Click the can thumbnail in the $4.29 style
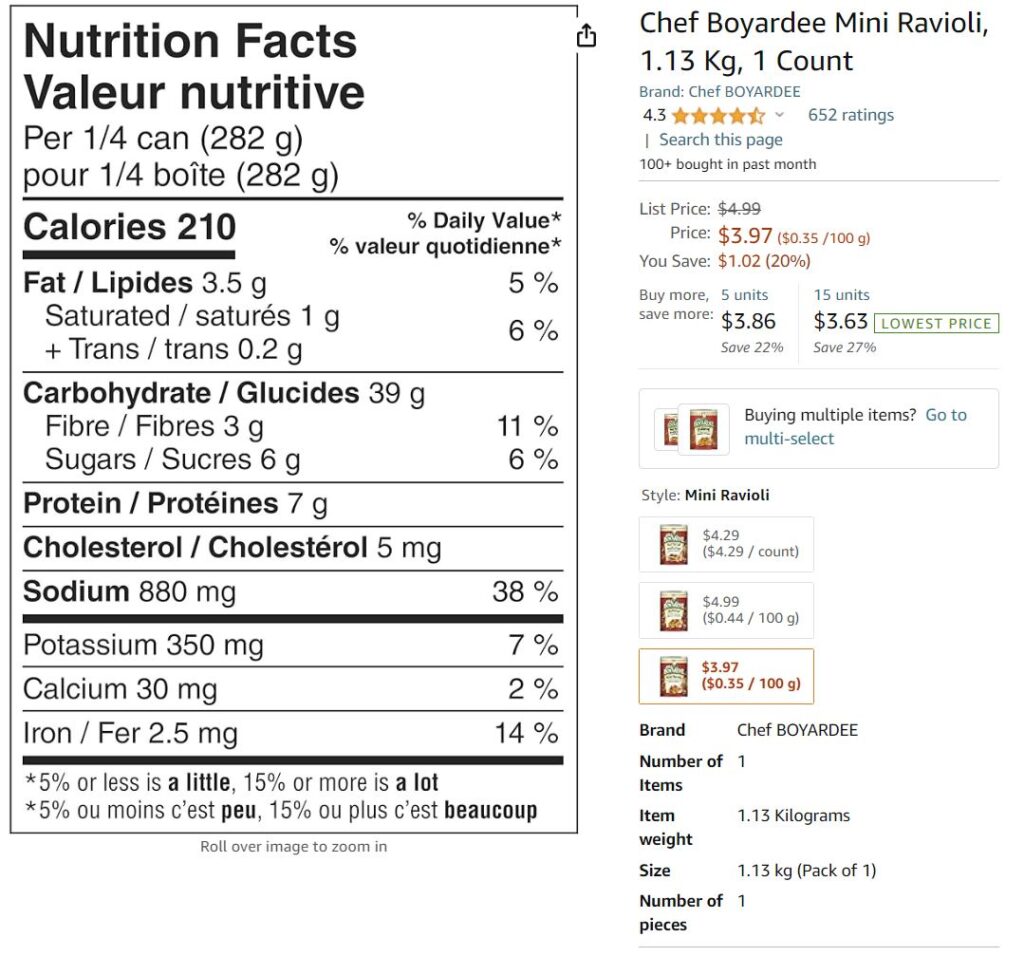The image size is (1024, 956). [x=674, y=545]
